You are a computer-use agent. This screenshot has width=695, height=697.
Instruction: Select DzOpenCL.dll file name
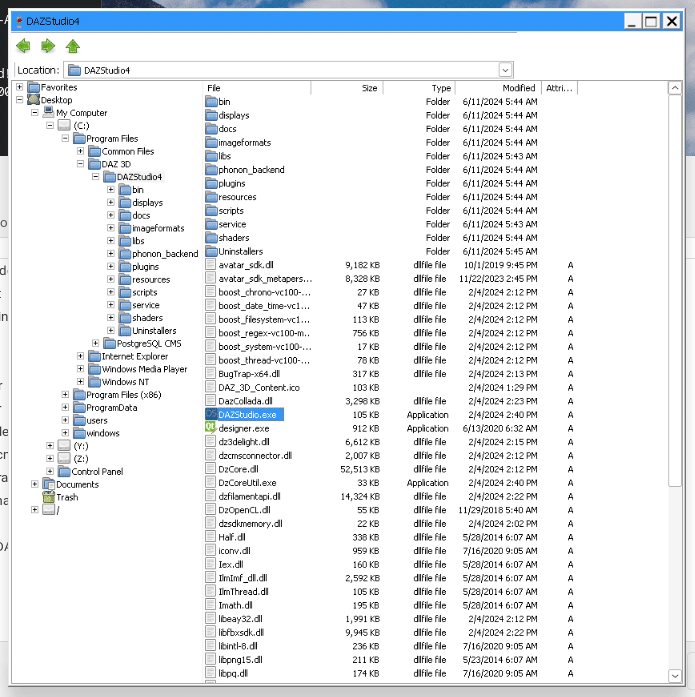tap(244, 510)
